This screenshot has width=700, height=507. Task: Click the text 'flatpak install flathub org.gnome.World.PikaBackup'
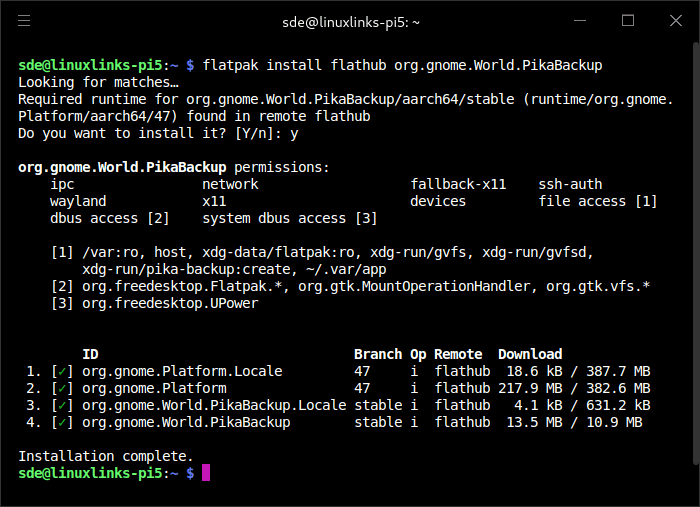402,65
